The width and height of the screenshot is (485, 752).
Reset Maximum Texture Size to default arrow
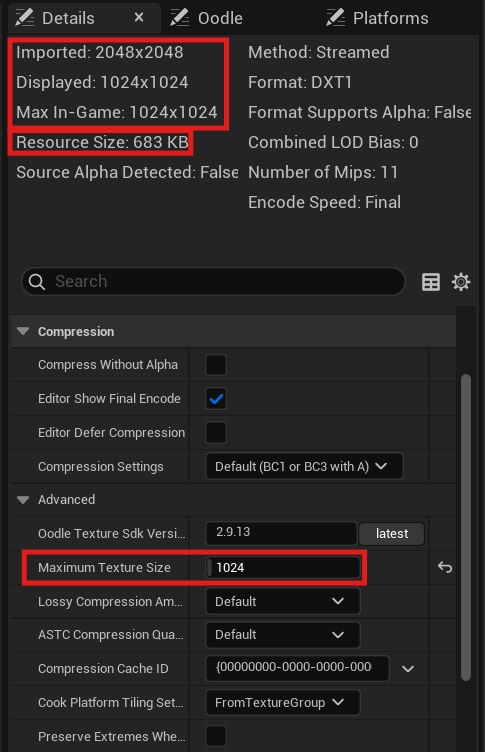tap(445, 567)
